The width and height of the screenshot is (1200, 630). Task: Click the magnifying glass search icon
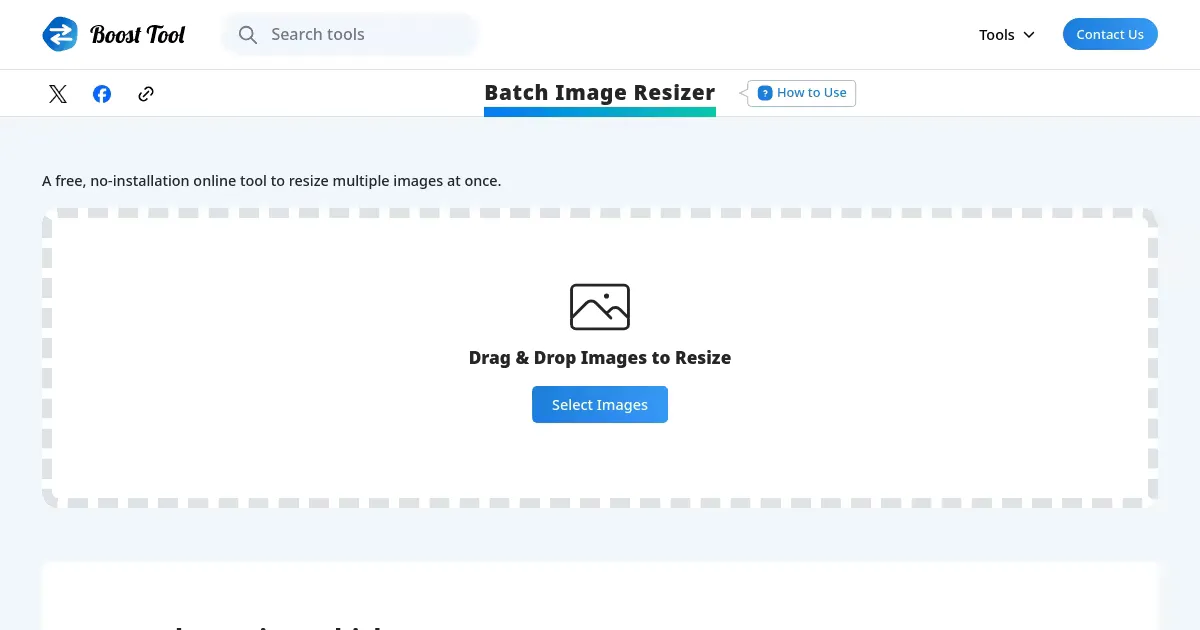point(248,35)
